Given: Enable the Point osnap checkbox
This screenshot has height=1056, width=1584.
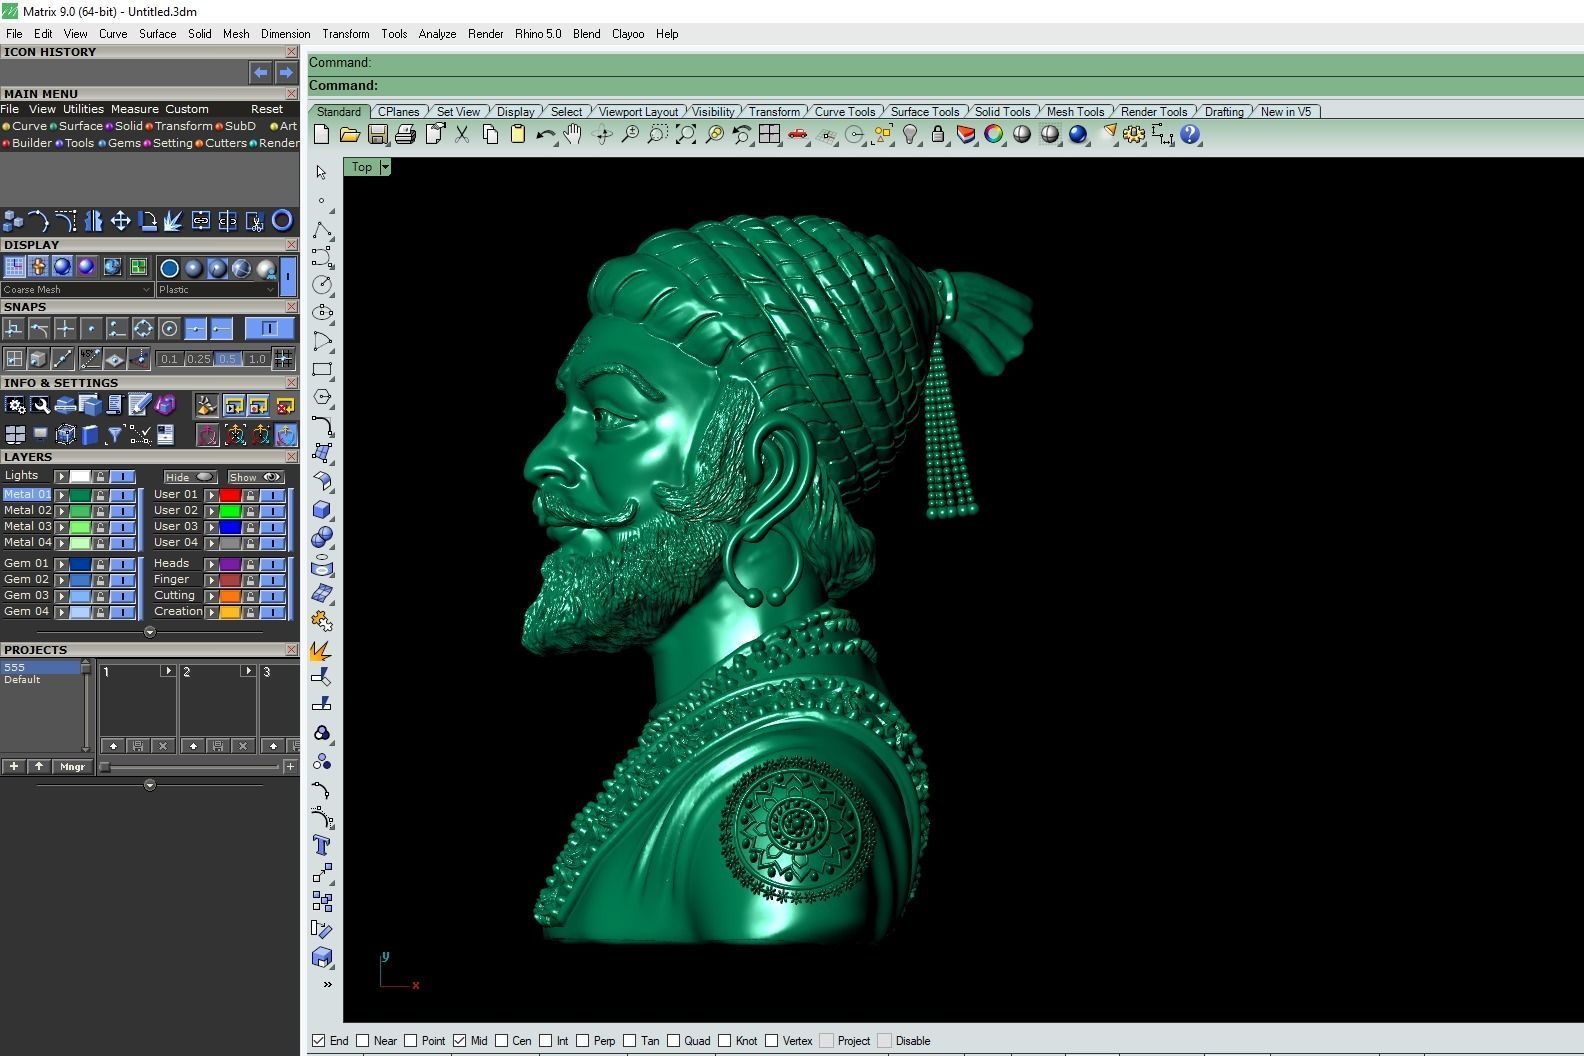Looking at the screenshot, I should pos(410,1041).
